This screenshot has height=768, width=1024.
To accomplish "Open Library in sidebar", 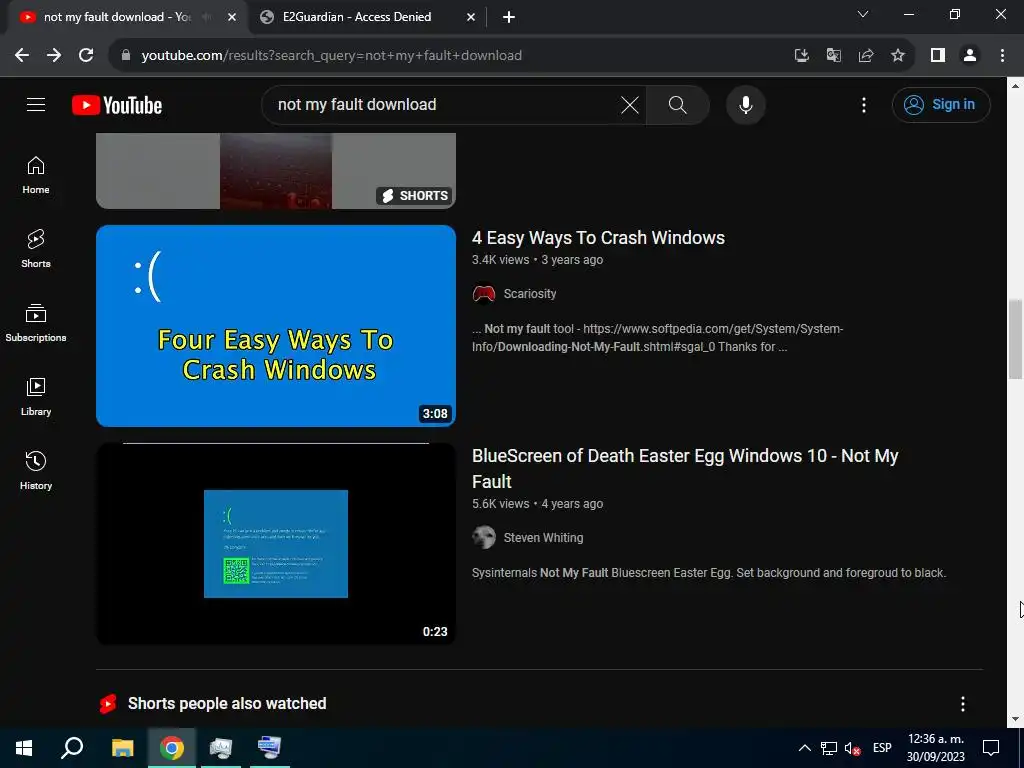I will pos(36,396).
